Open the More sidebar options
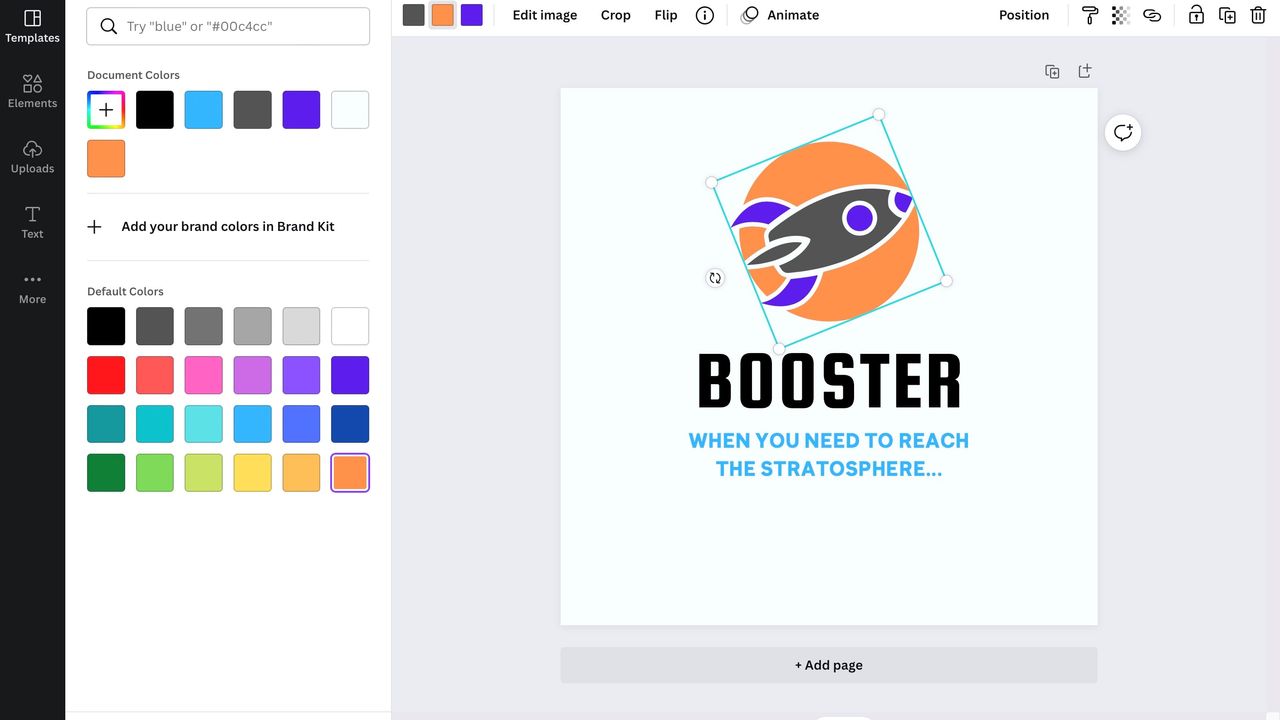This screenshot has width=1280, height=720. pos(32,288)
